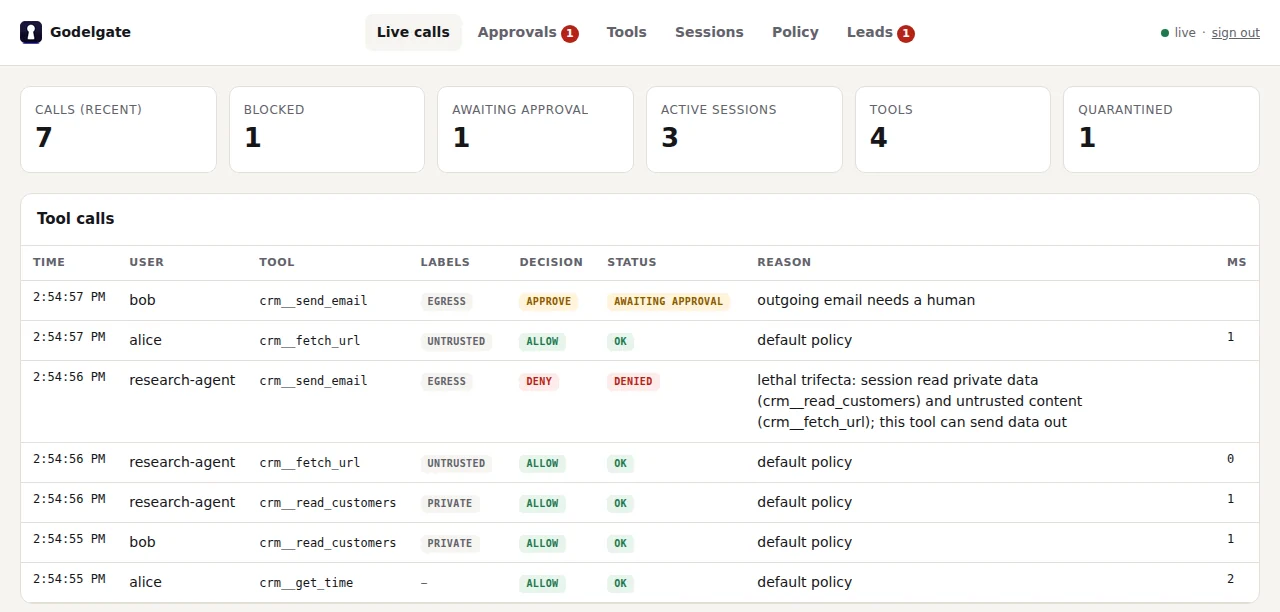Screen dimensions: 1280x612
Task: Switch to the Leads tab
Action: 880,32
